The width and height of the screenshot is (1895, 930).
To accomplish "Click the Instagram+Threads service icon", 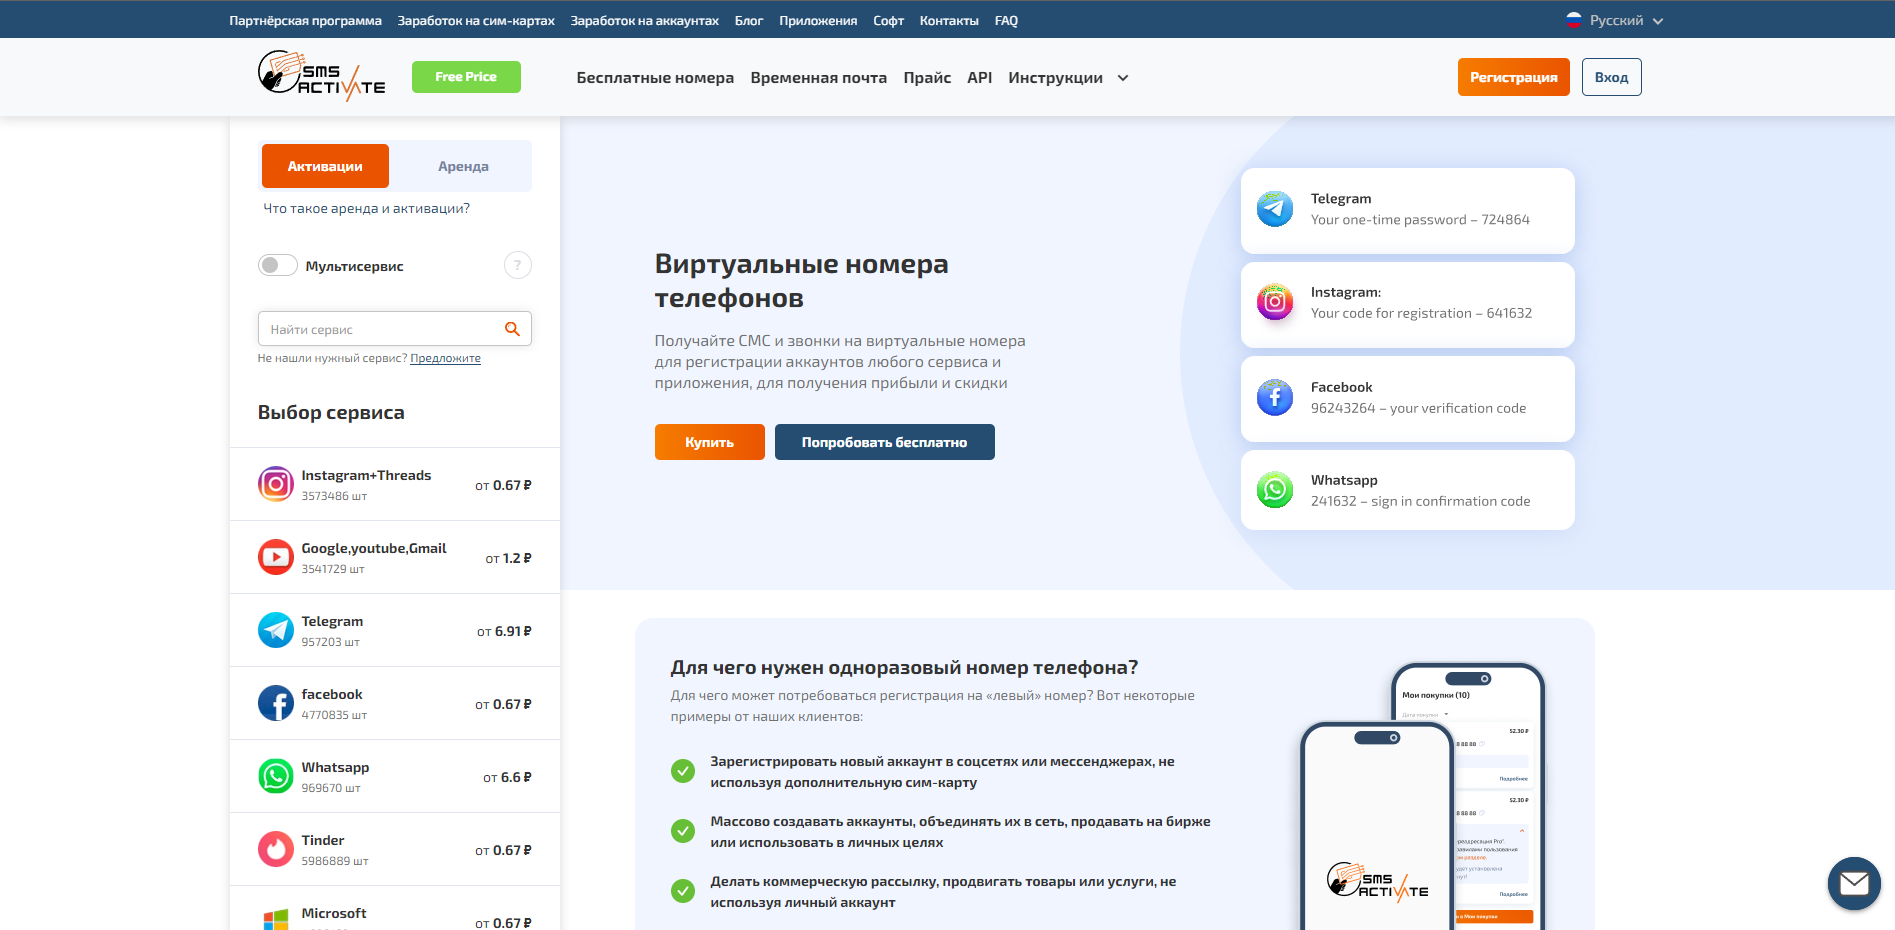I will coord(276,485).
